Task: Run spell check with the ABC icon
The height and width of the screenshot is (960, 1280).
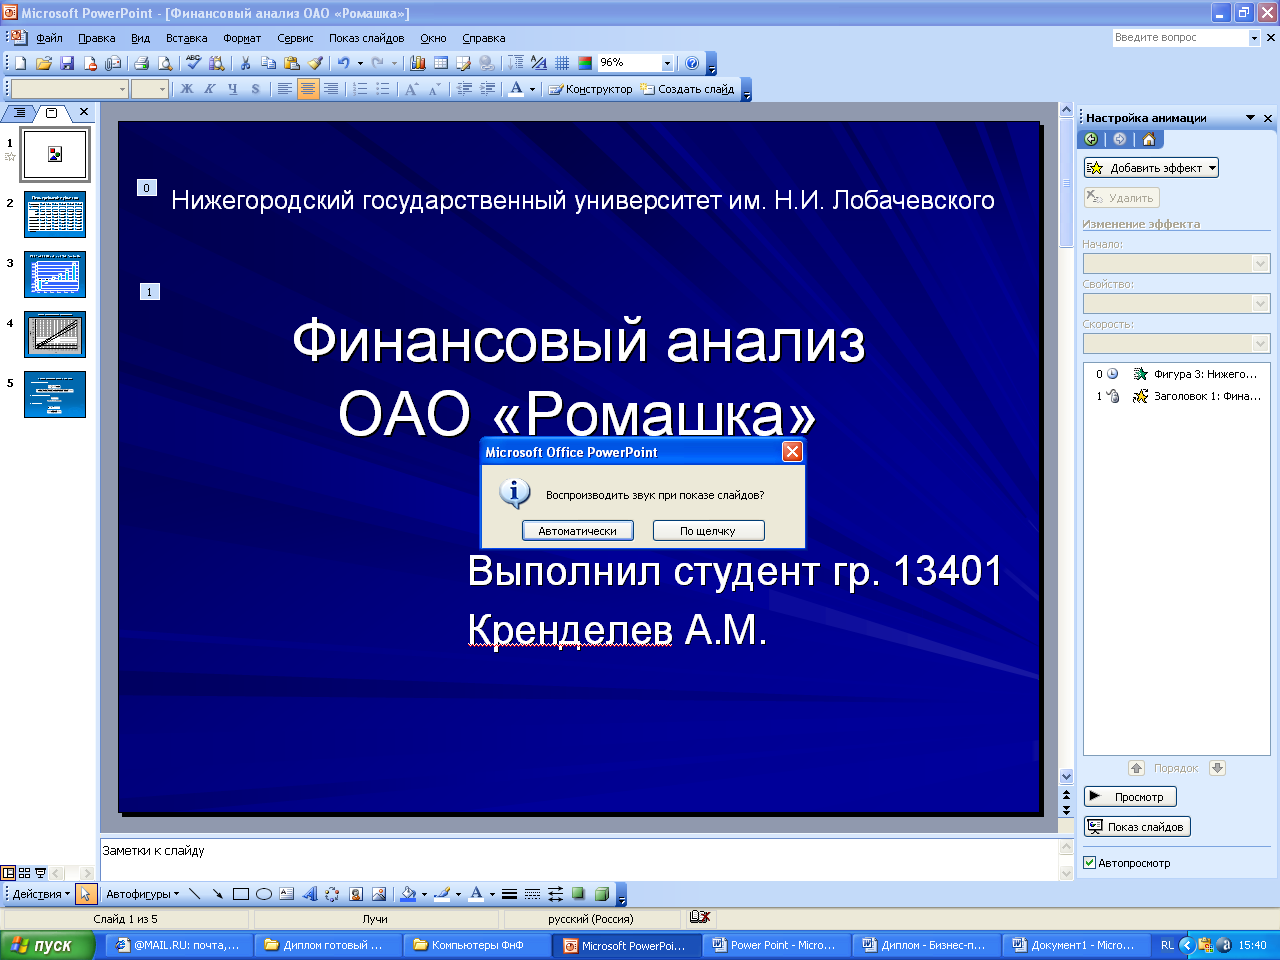Action: 193,63
